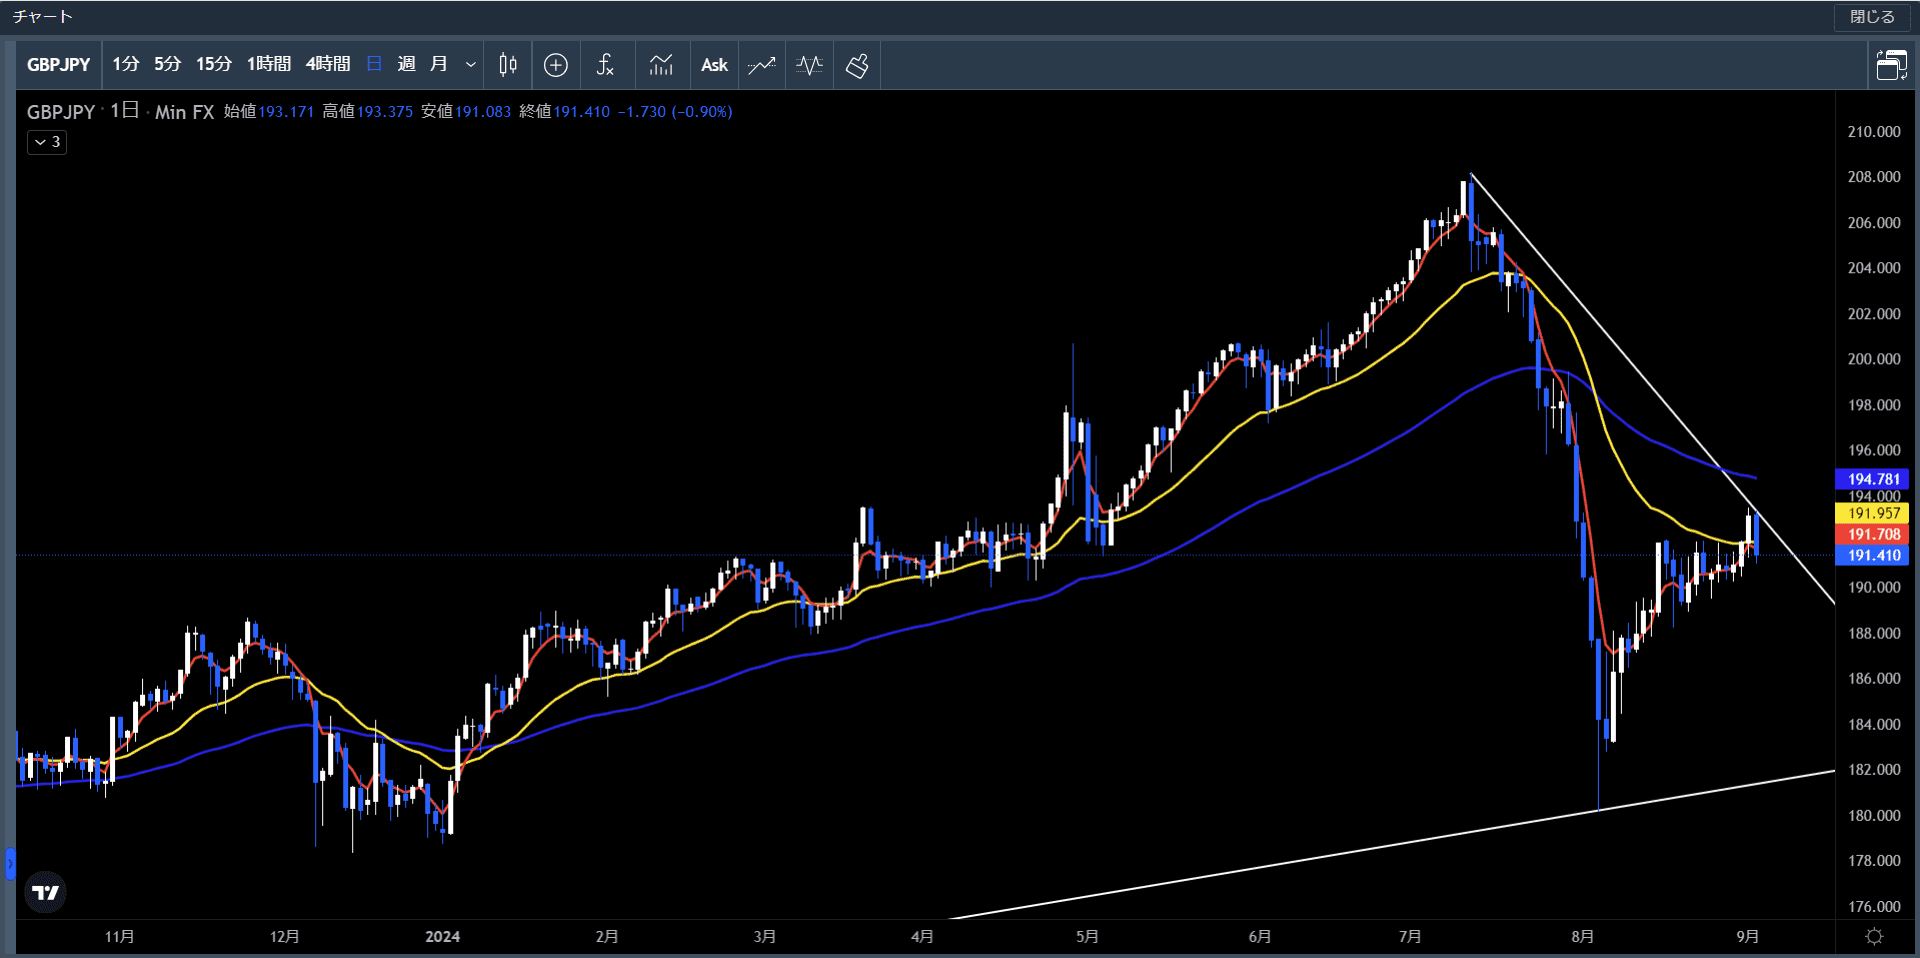Toggle the Ask price button
Viewport: 1920px width, 958px height.
(714, 65)
